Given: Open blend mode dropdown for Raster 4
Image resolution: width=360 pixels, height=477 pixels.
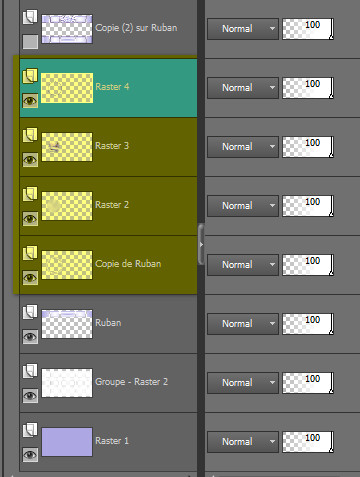Looking at the screenshot, I should point(243,88).
